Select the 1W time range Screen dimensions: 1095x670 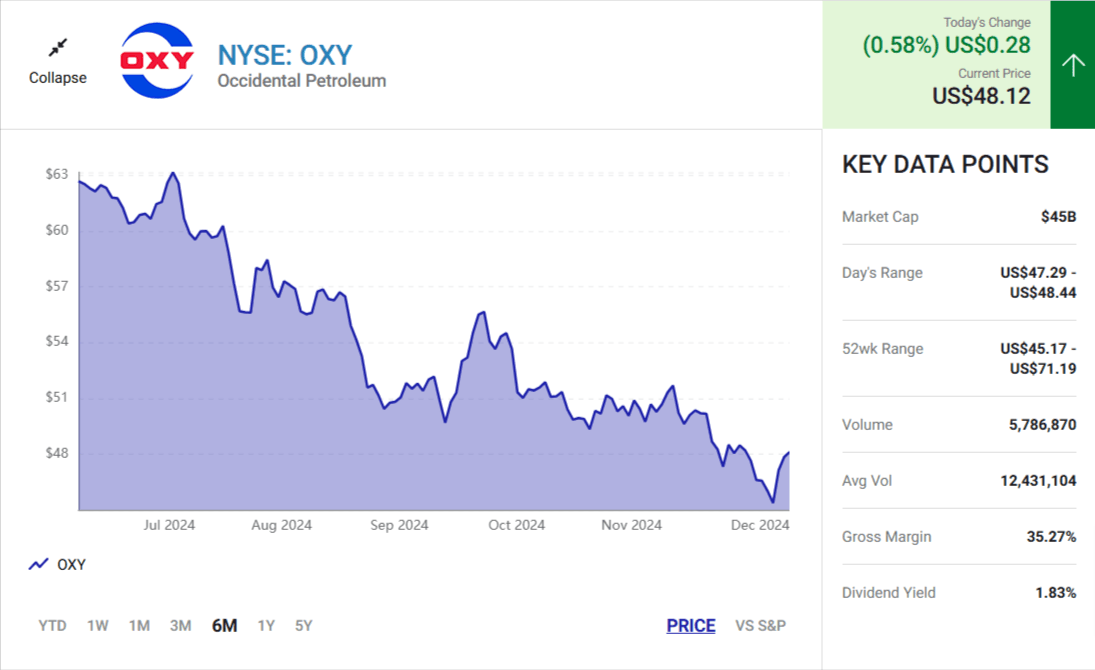(97, 626)
